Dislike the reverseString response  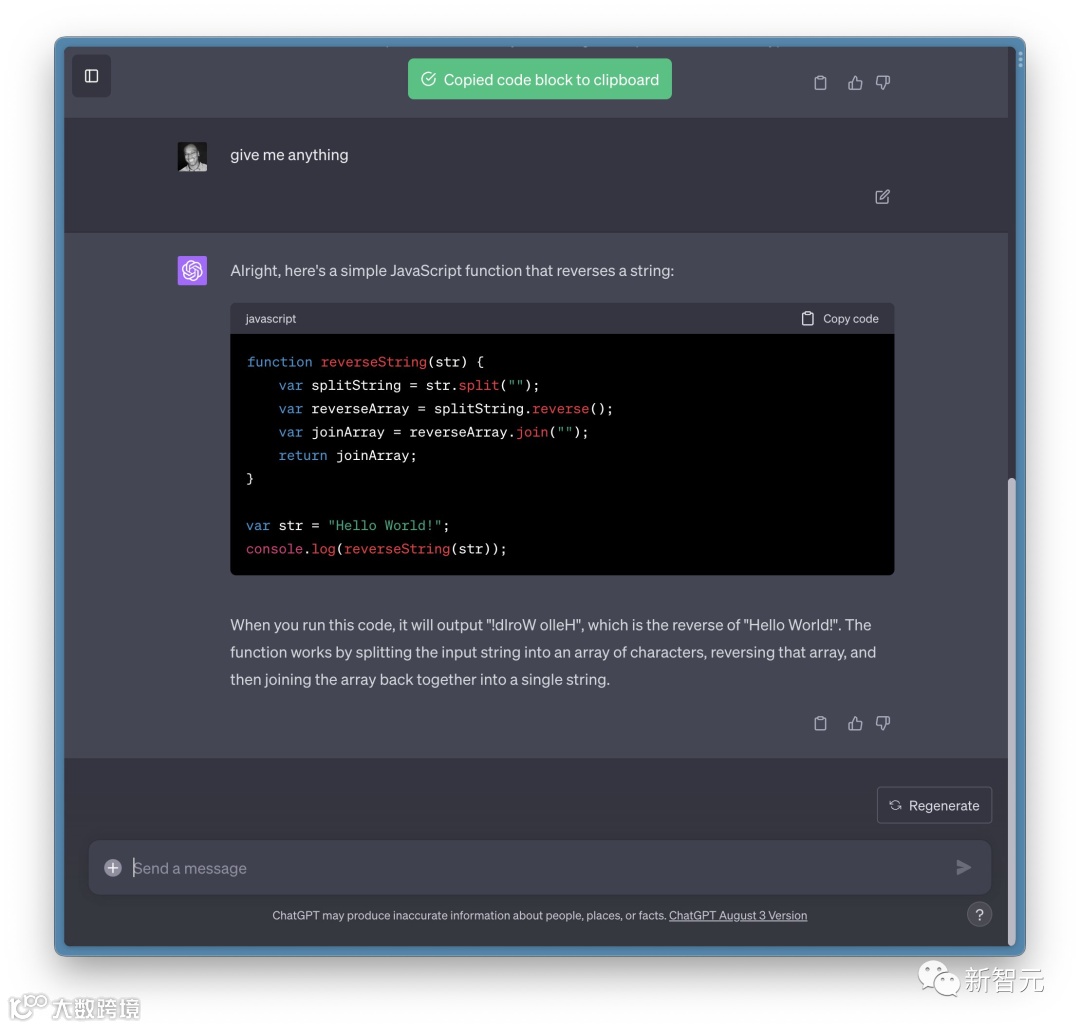point(883,723)
